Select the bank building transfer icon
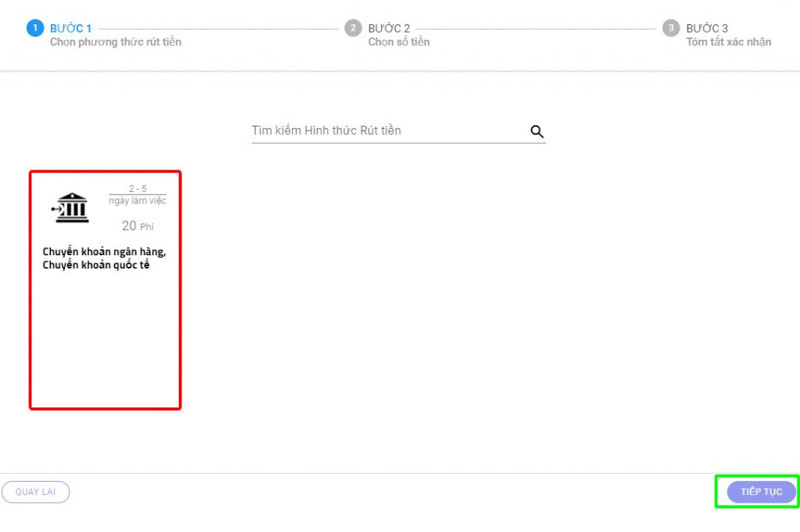This screenshot has height=532, width=800. click(x=70, y=208)
